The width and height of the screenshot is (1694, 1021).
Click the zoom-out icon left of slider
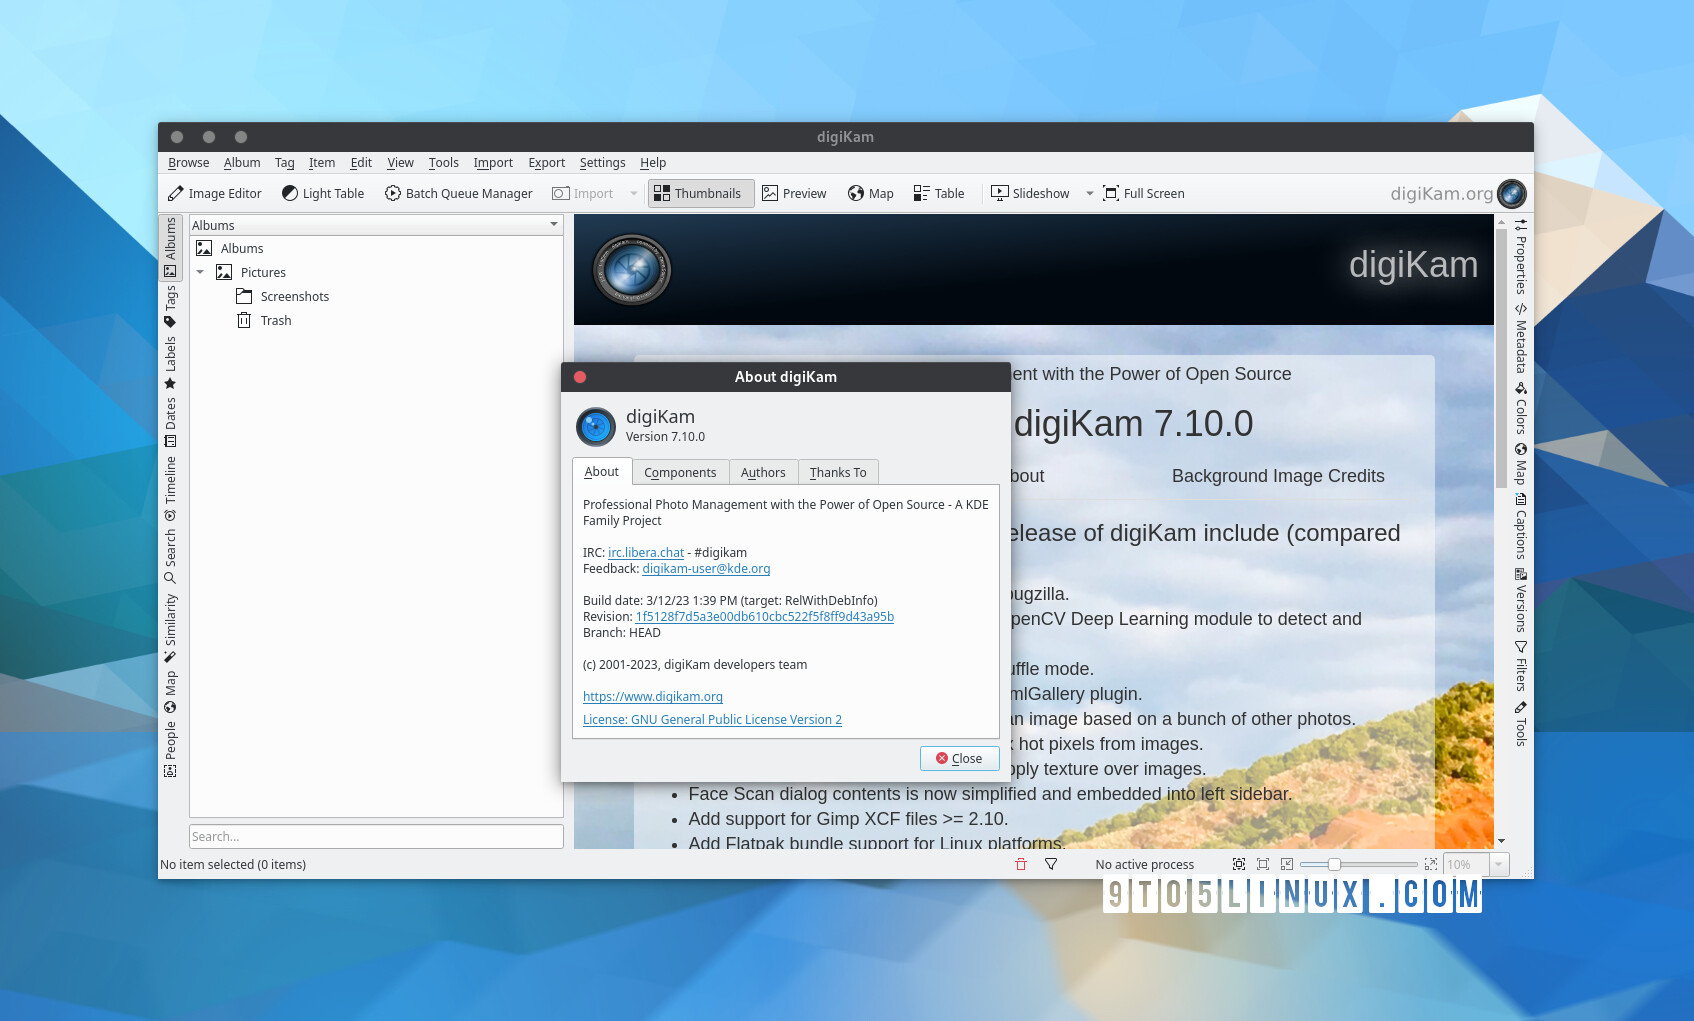(x=1287, y=864)
